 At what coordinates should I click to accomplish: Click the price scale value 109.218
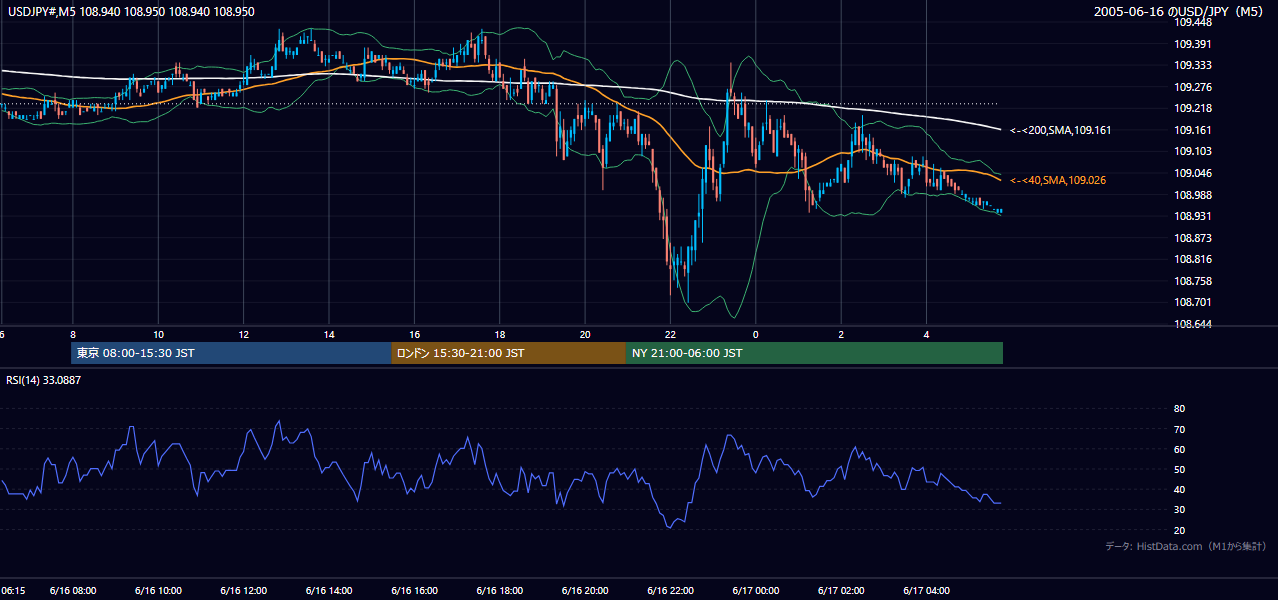pyautogui.click(x=1193, y=108)
